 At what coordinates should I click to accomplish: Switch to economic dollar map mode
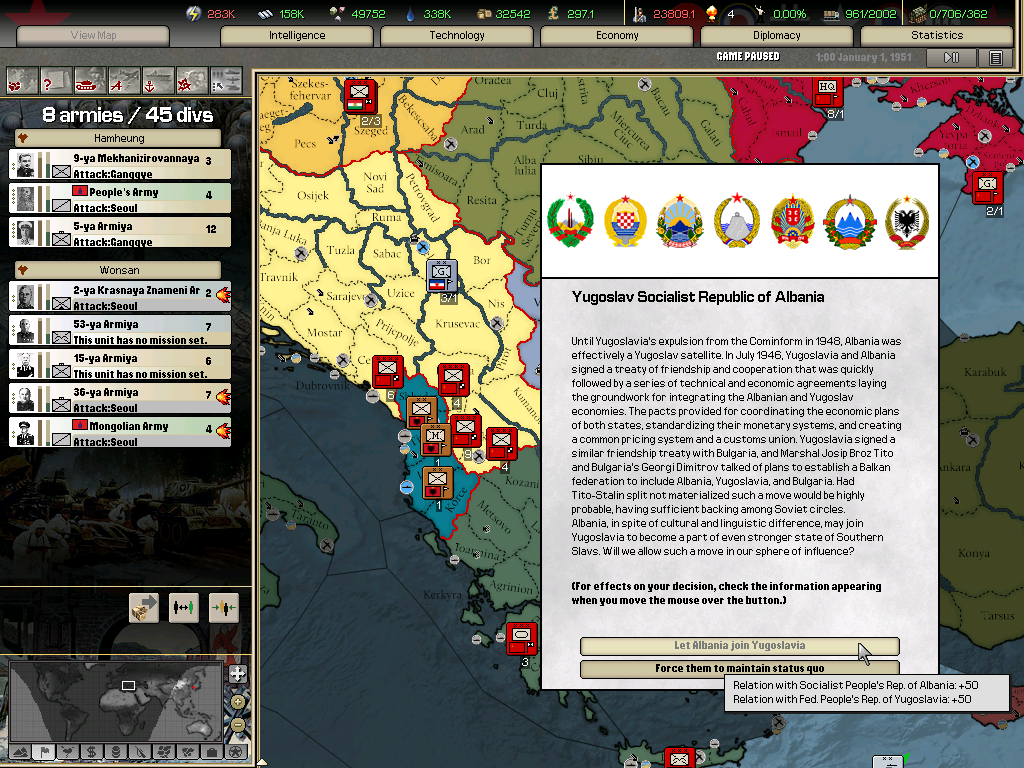[91, 751]
